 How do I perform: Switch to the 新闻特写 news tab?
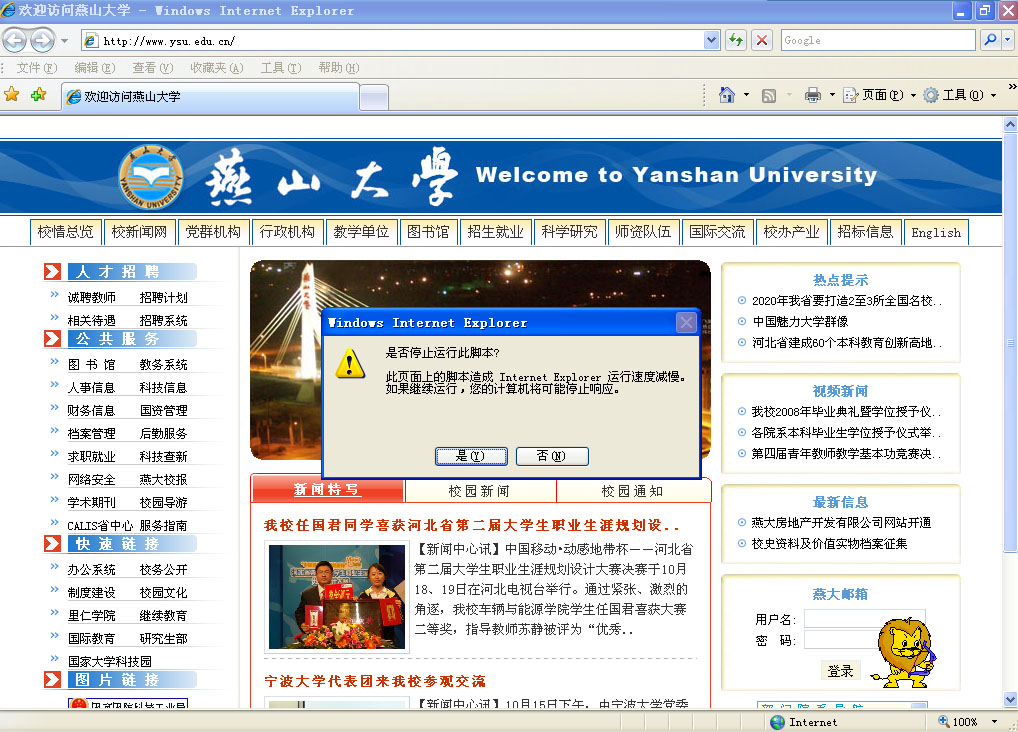pyautogui.click(x=327, y=490)
